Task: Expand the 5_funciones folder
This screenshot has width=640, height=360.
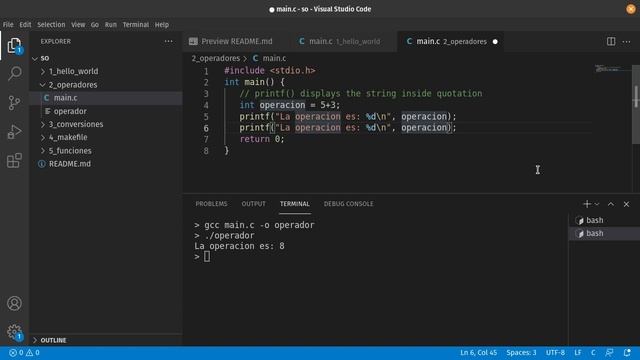Action: click(x=43, y=151)
